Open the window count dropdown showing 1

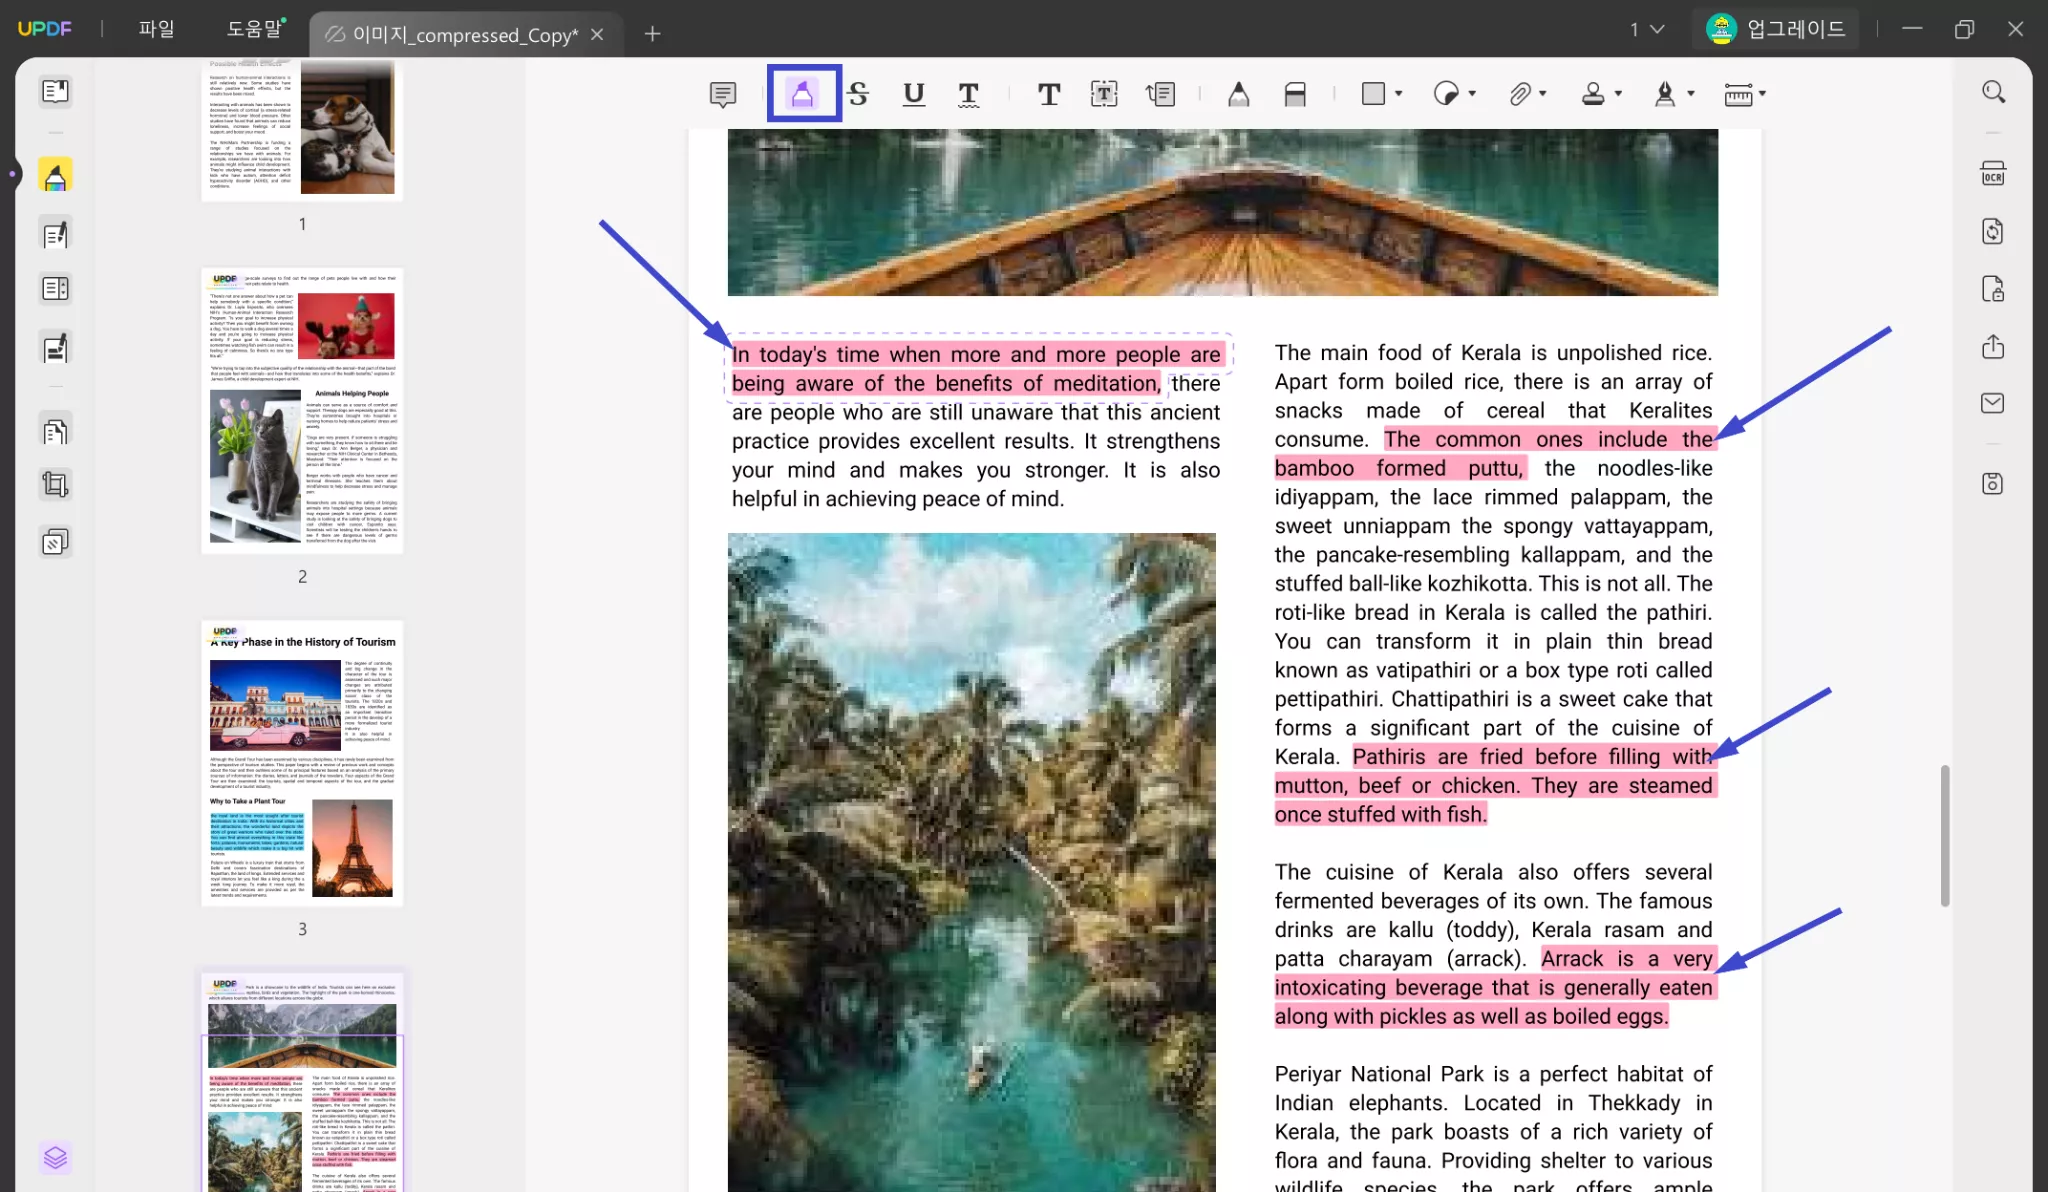pos(1646,29)
